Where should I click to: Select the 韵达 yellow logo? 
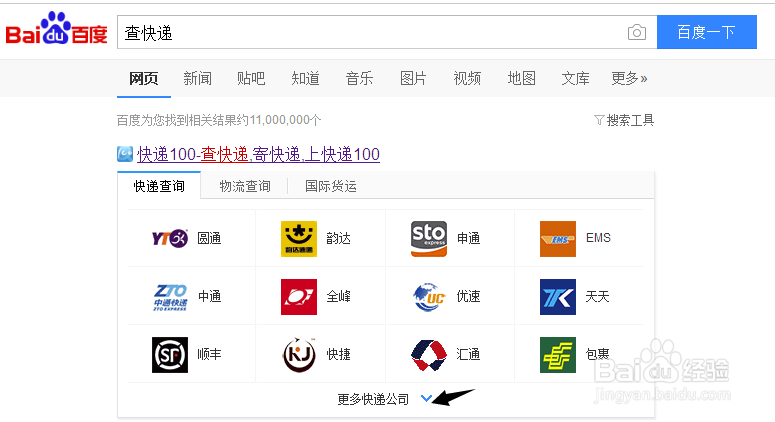pyautogui.click(x=299, y=239)
